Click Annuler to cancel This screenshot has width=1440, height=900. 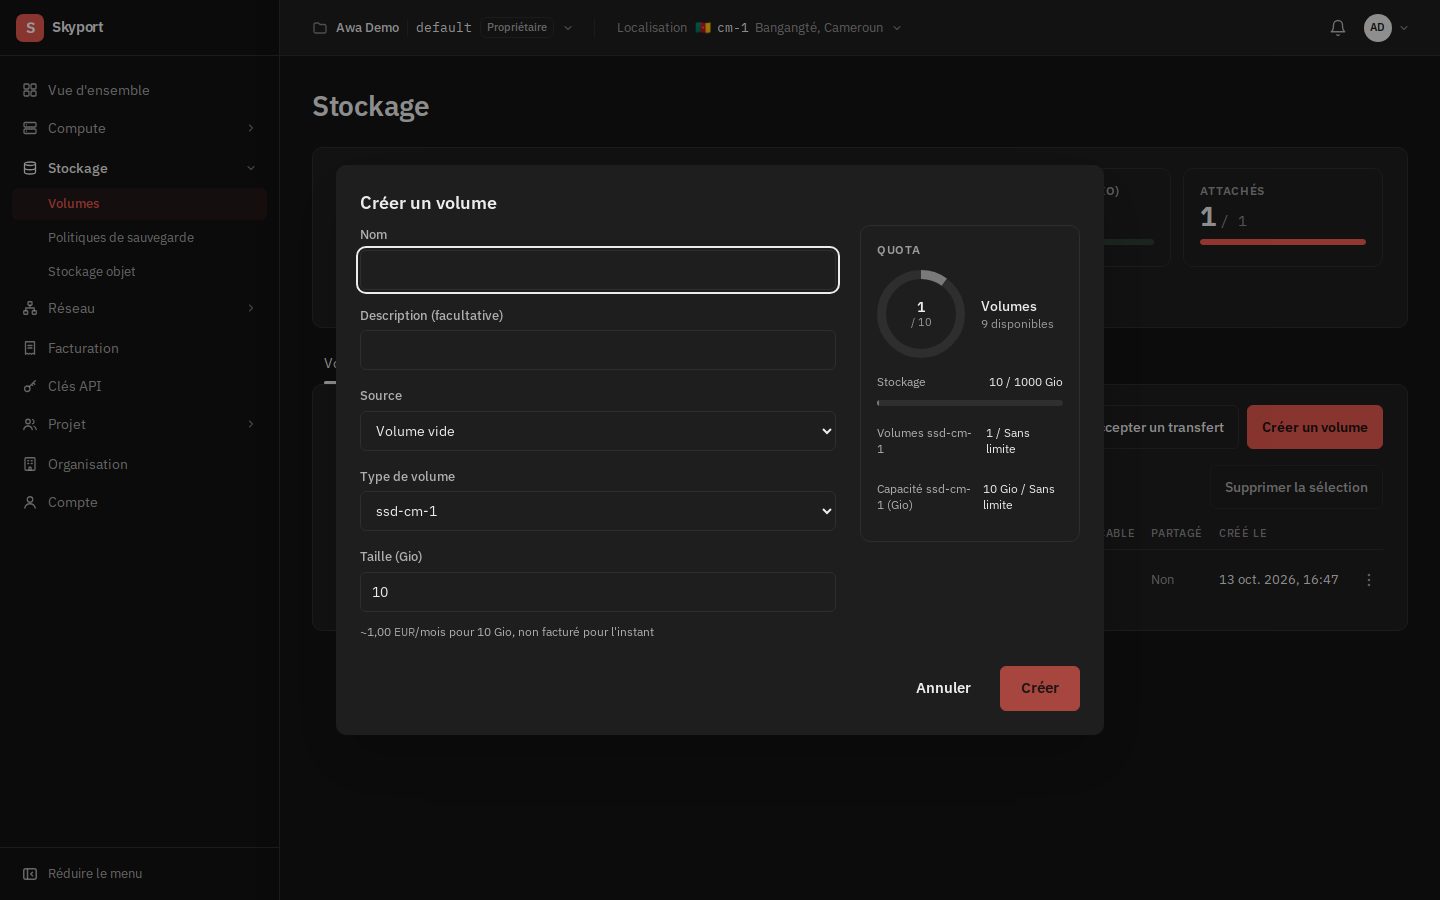click(x=943, y=688)
